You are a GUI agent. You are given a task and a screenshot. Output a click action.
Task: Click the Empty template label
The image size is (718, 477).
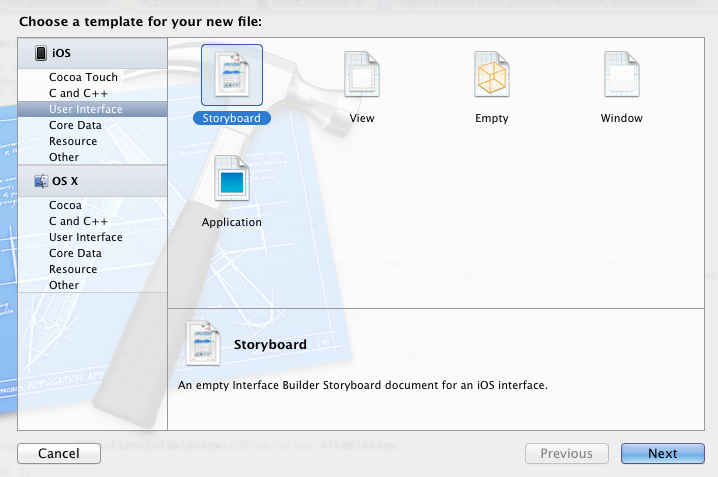pos(492,118)
